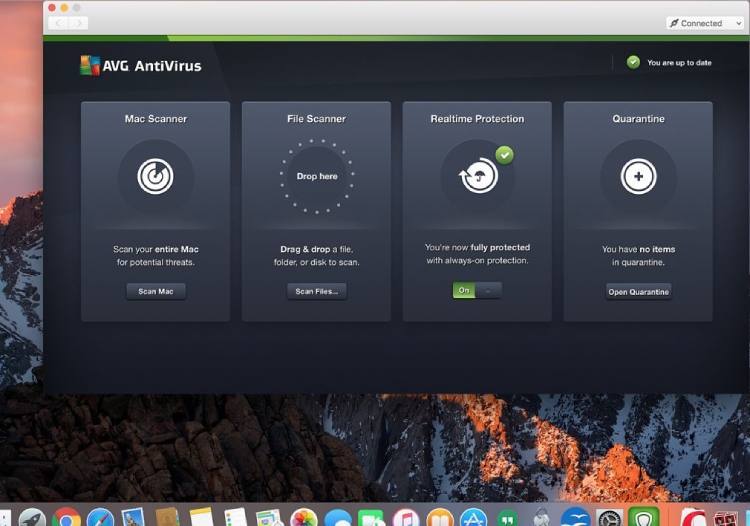
Task: Go back with the left arrow button
Action: click(x=58, y=23)
